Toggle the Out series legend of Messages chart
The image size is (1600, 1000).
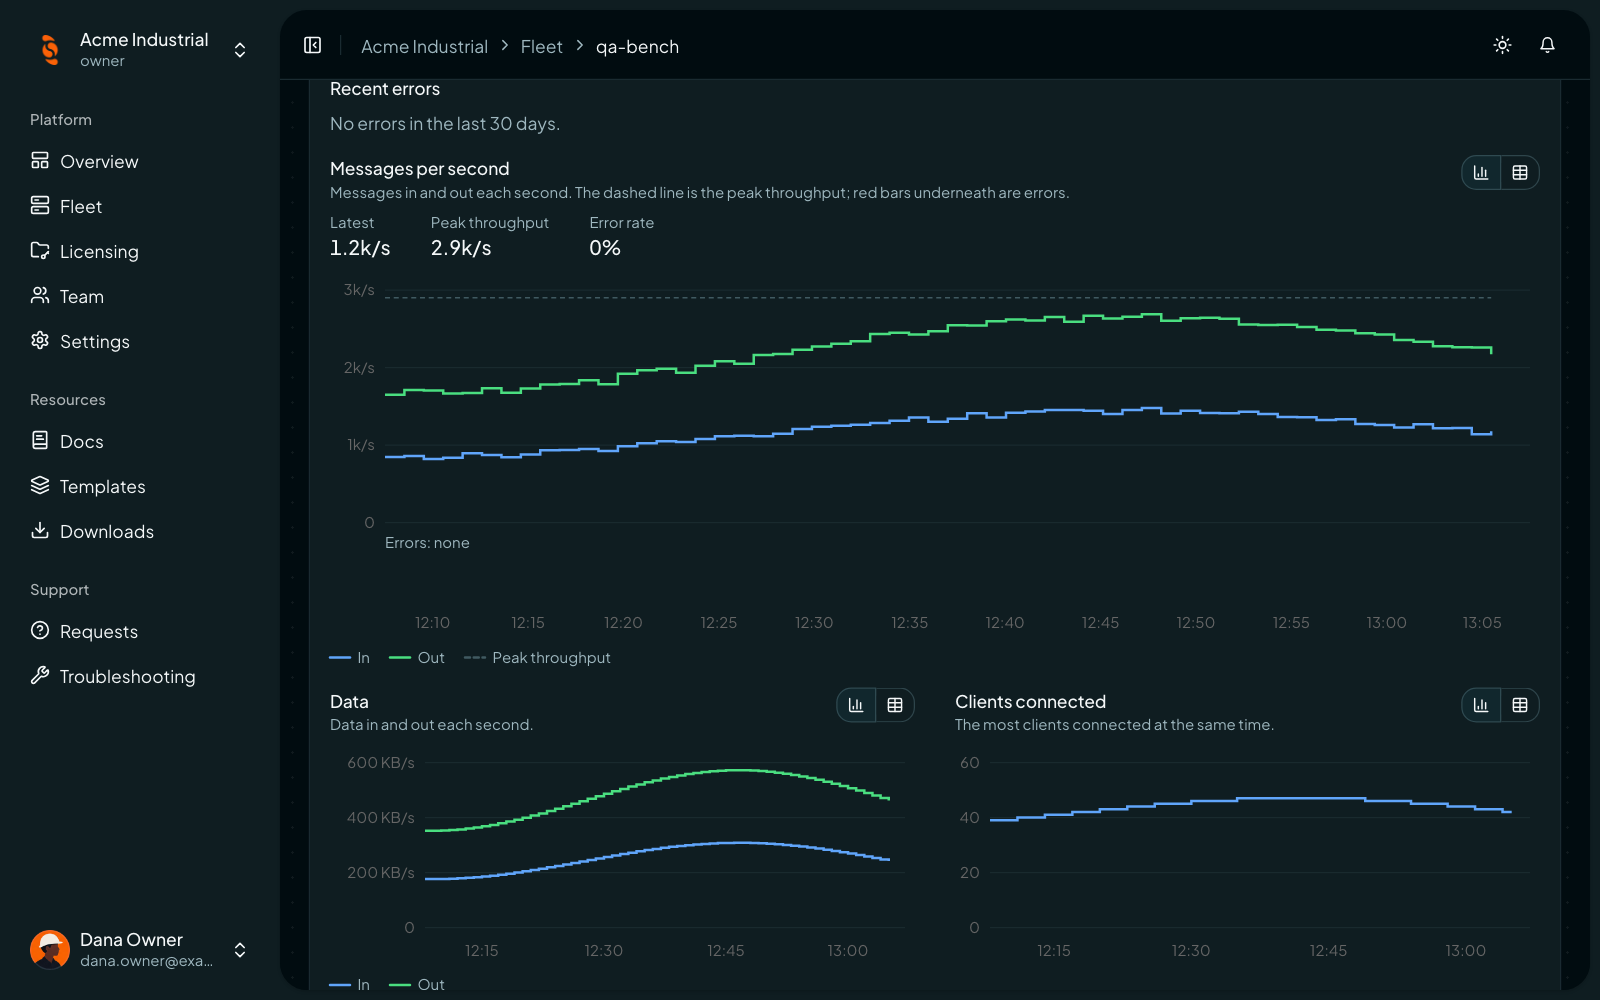(417, 658)
